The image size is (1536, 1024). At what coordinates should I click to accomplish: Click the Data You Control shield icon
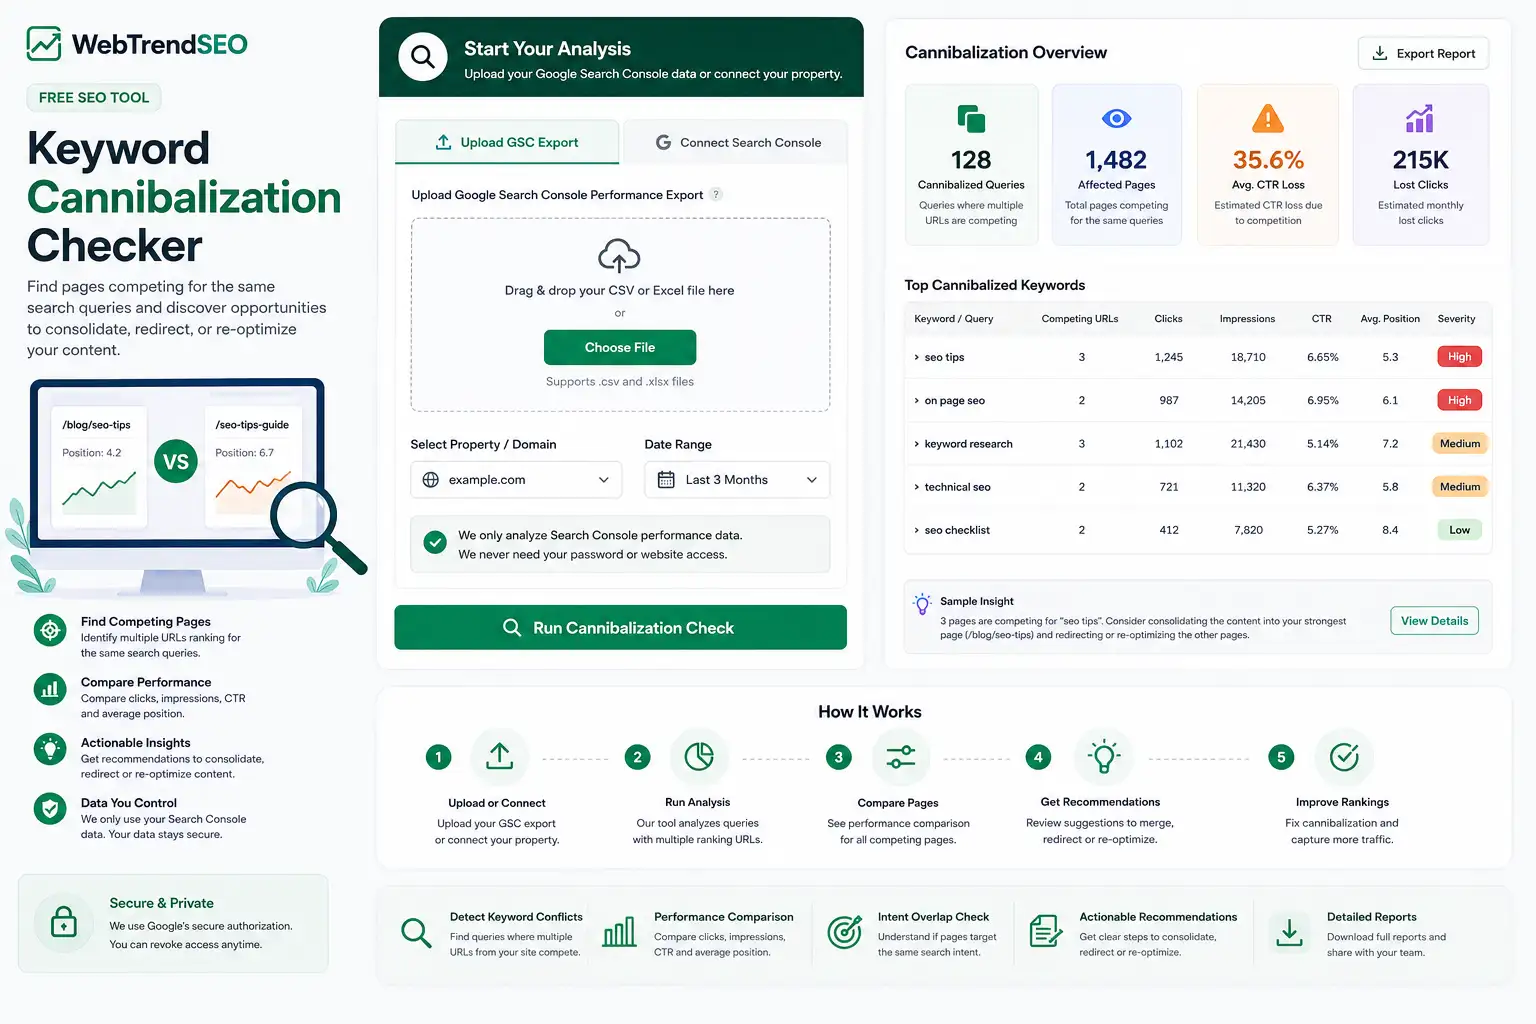pos(50,809)
